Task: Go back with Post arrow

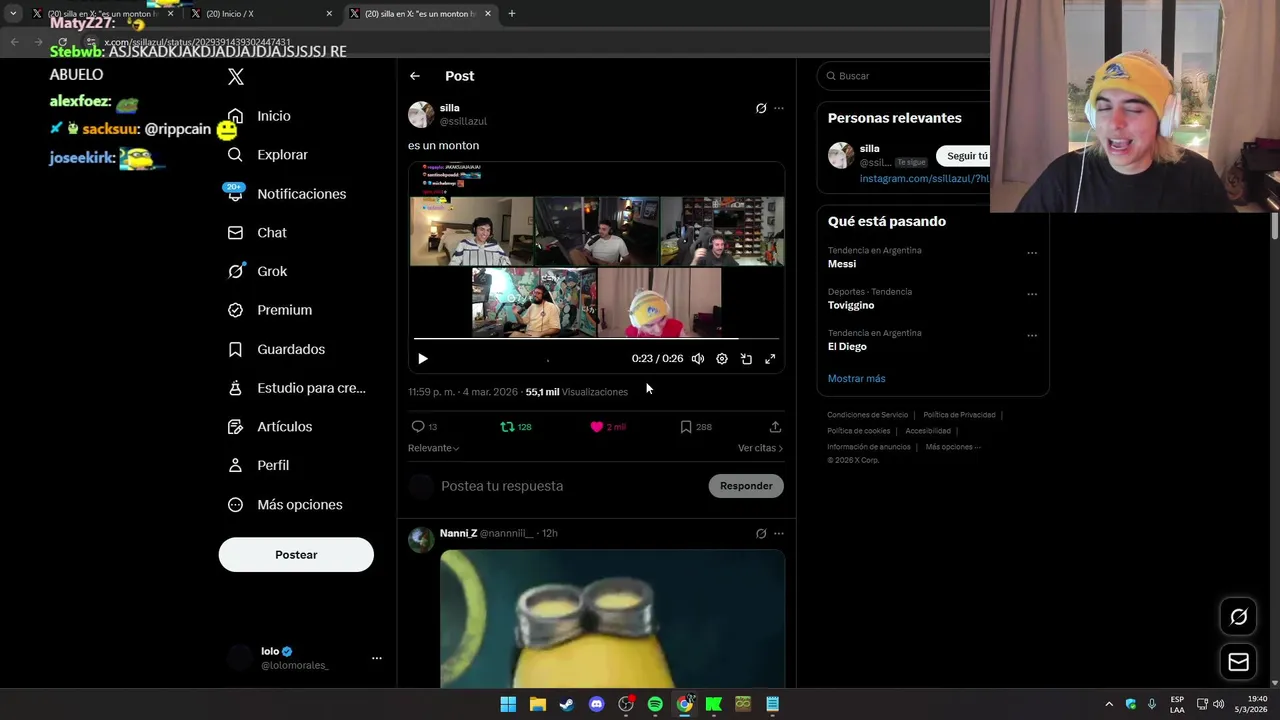Action: (x=415, y=76)
